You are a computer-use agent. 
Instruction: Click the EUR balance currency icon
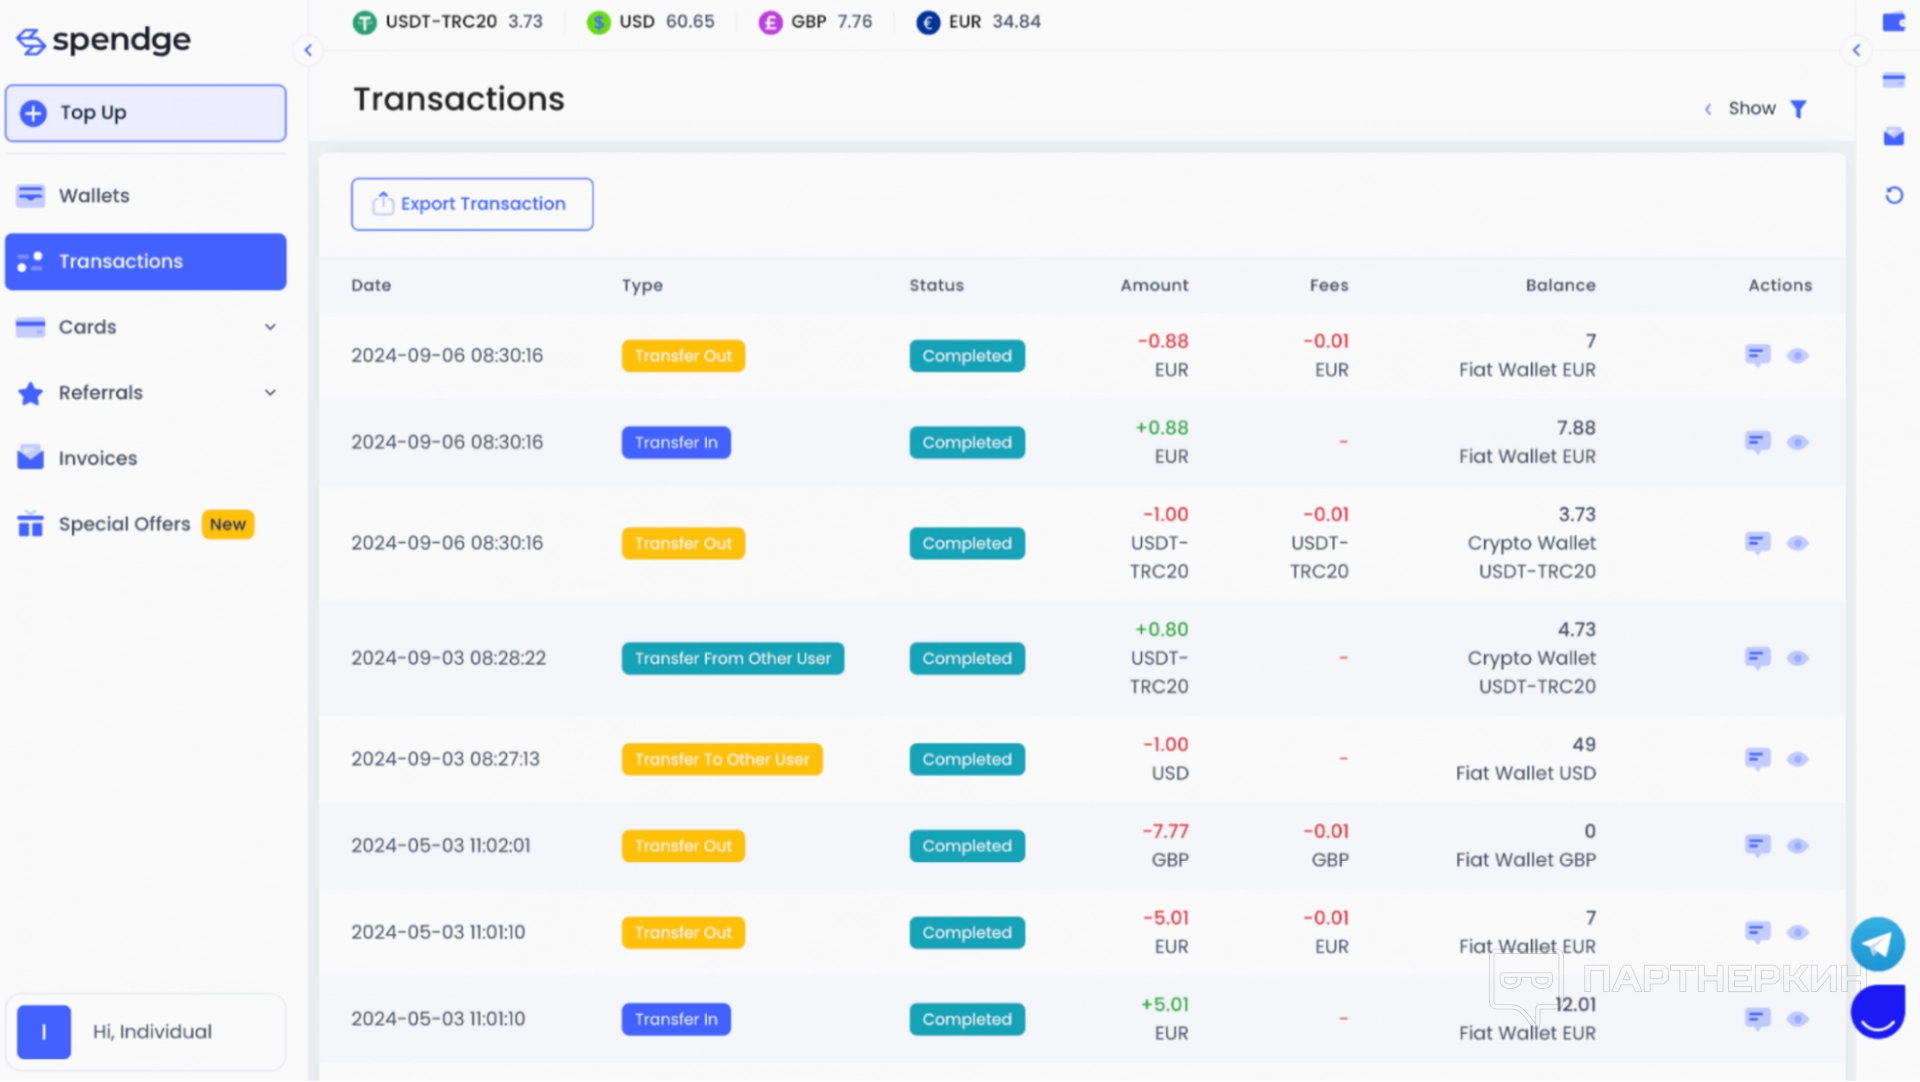click(928, 22)
